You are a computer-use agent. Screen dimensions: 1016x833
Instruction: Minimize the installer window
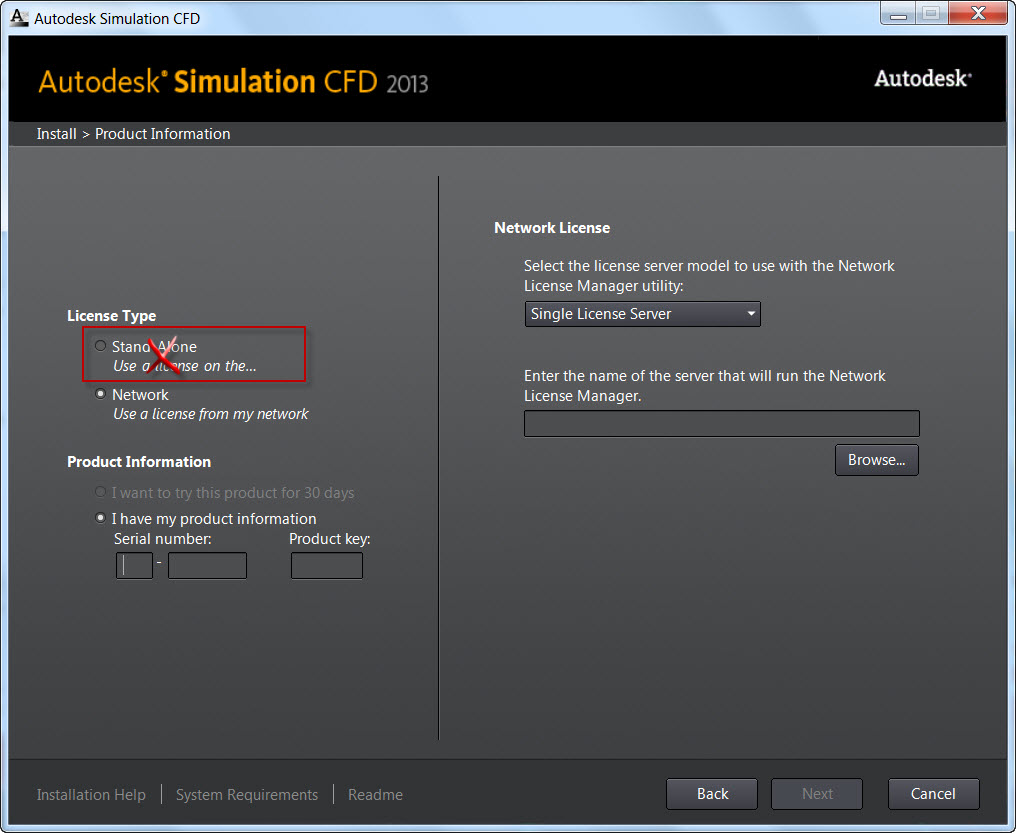(898, 14)
